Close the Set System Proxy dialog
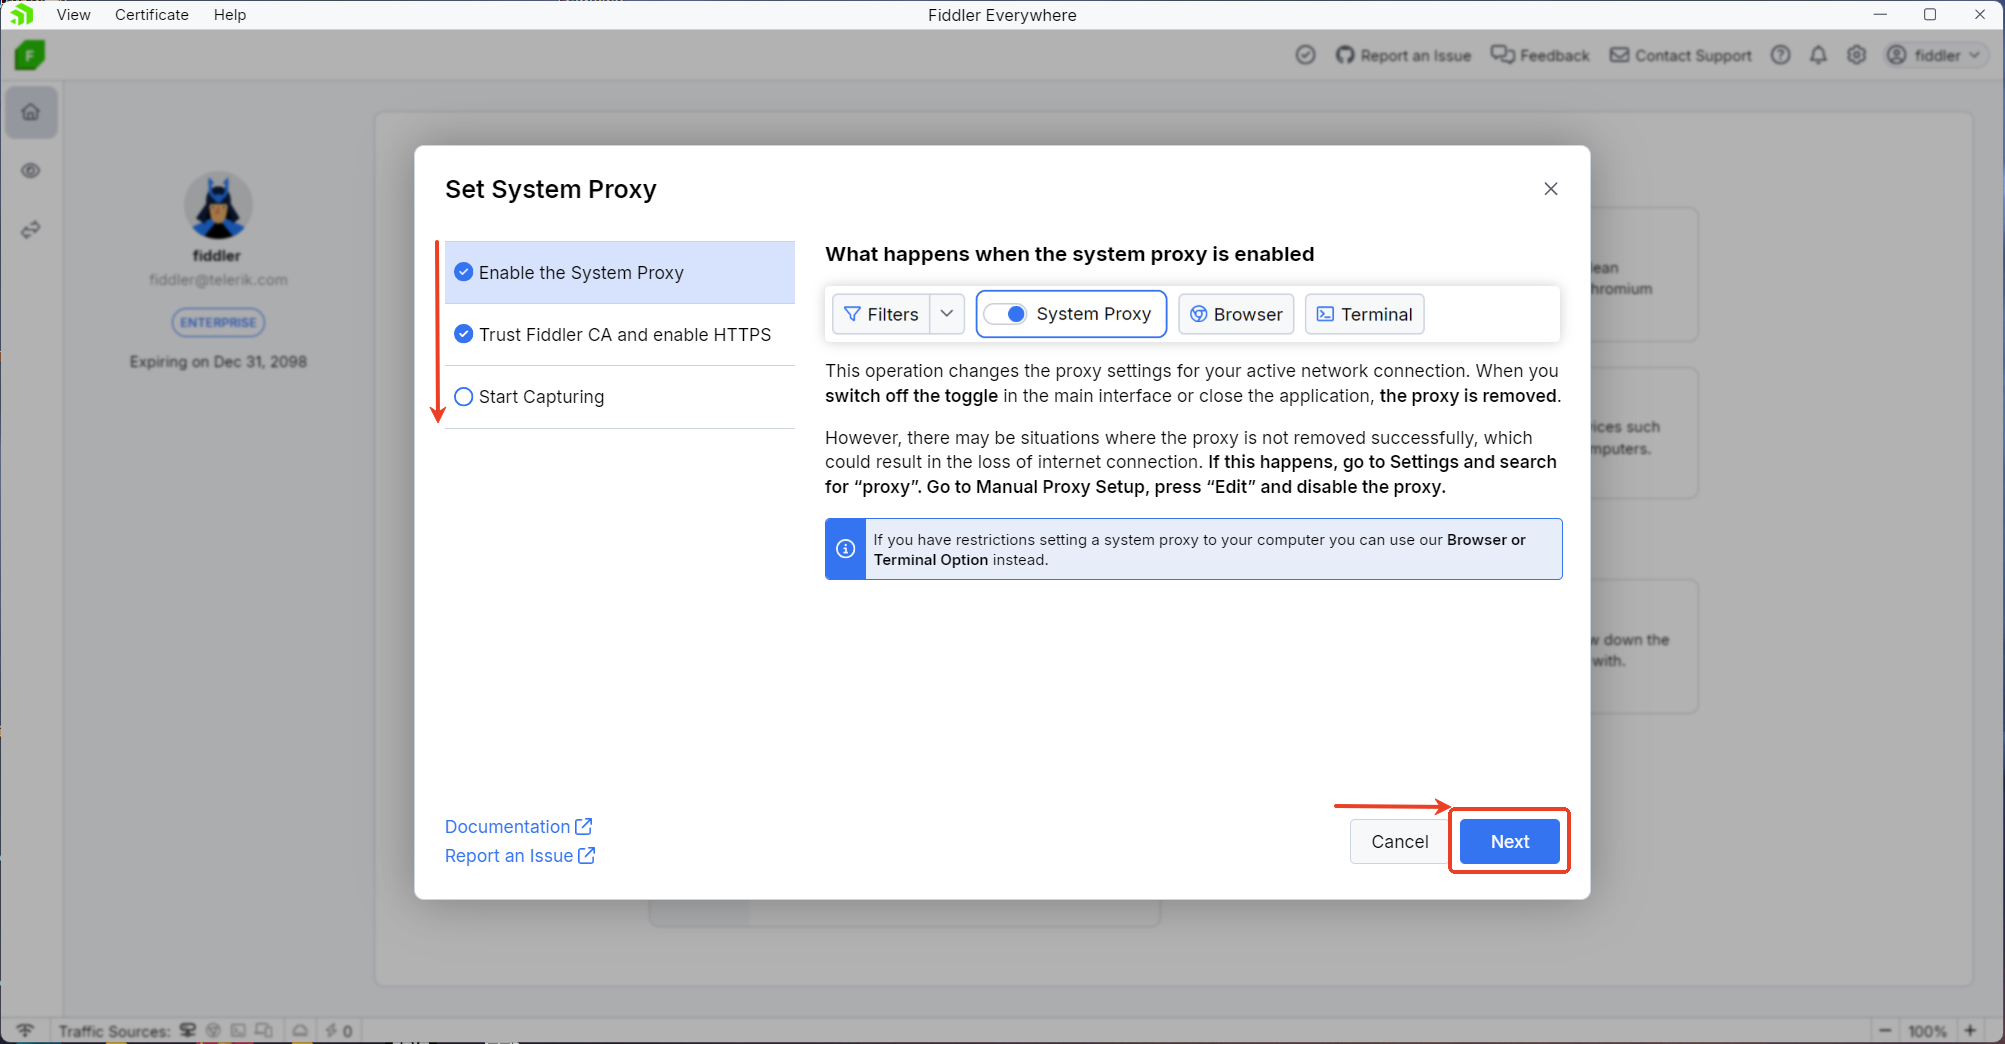The width and height of the screenshot is (2005, 1044). 1551,189
